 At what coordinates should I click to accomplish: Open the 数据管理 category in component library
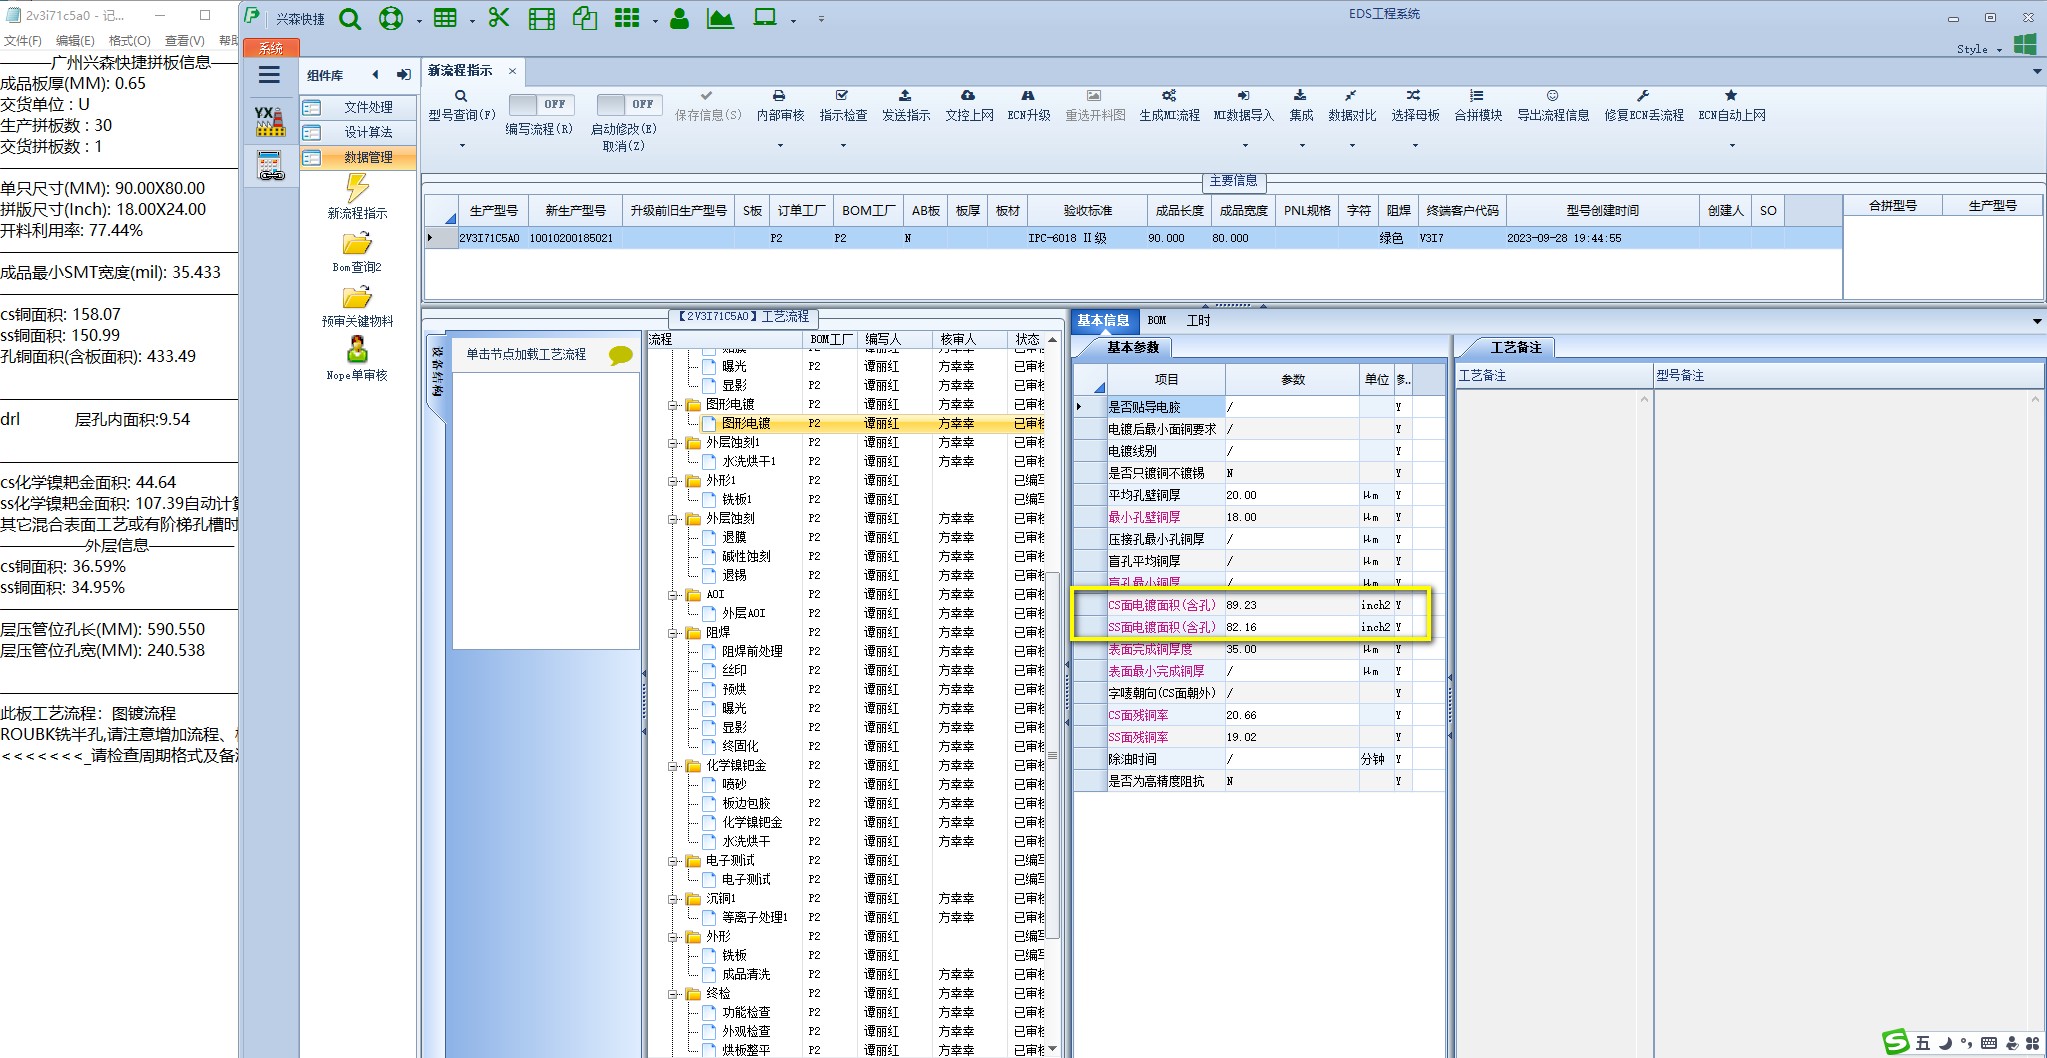(x=358, y=157)
